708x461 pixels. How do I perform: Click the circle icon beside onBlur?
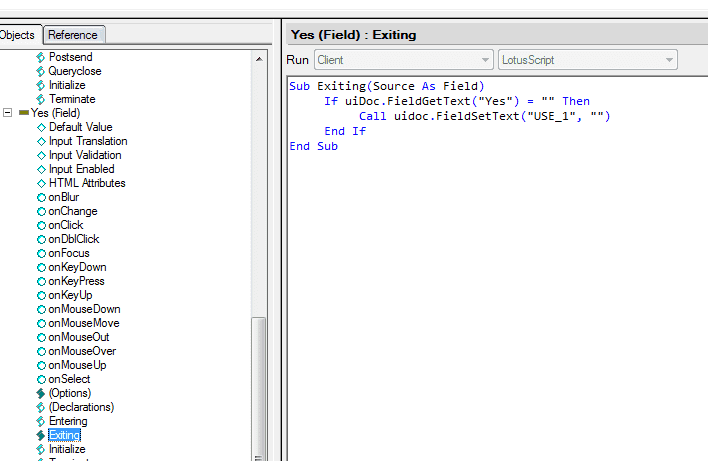click(41, 197)
